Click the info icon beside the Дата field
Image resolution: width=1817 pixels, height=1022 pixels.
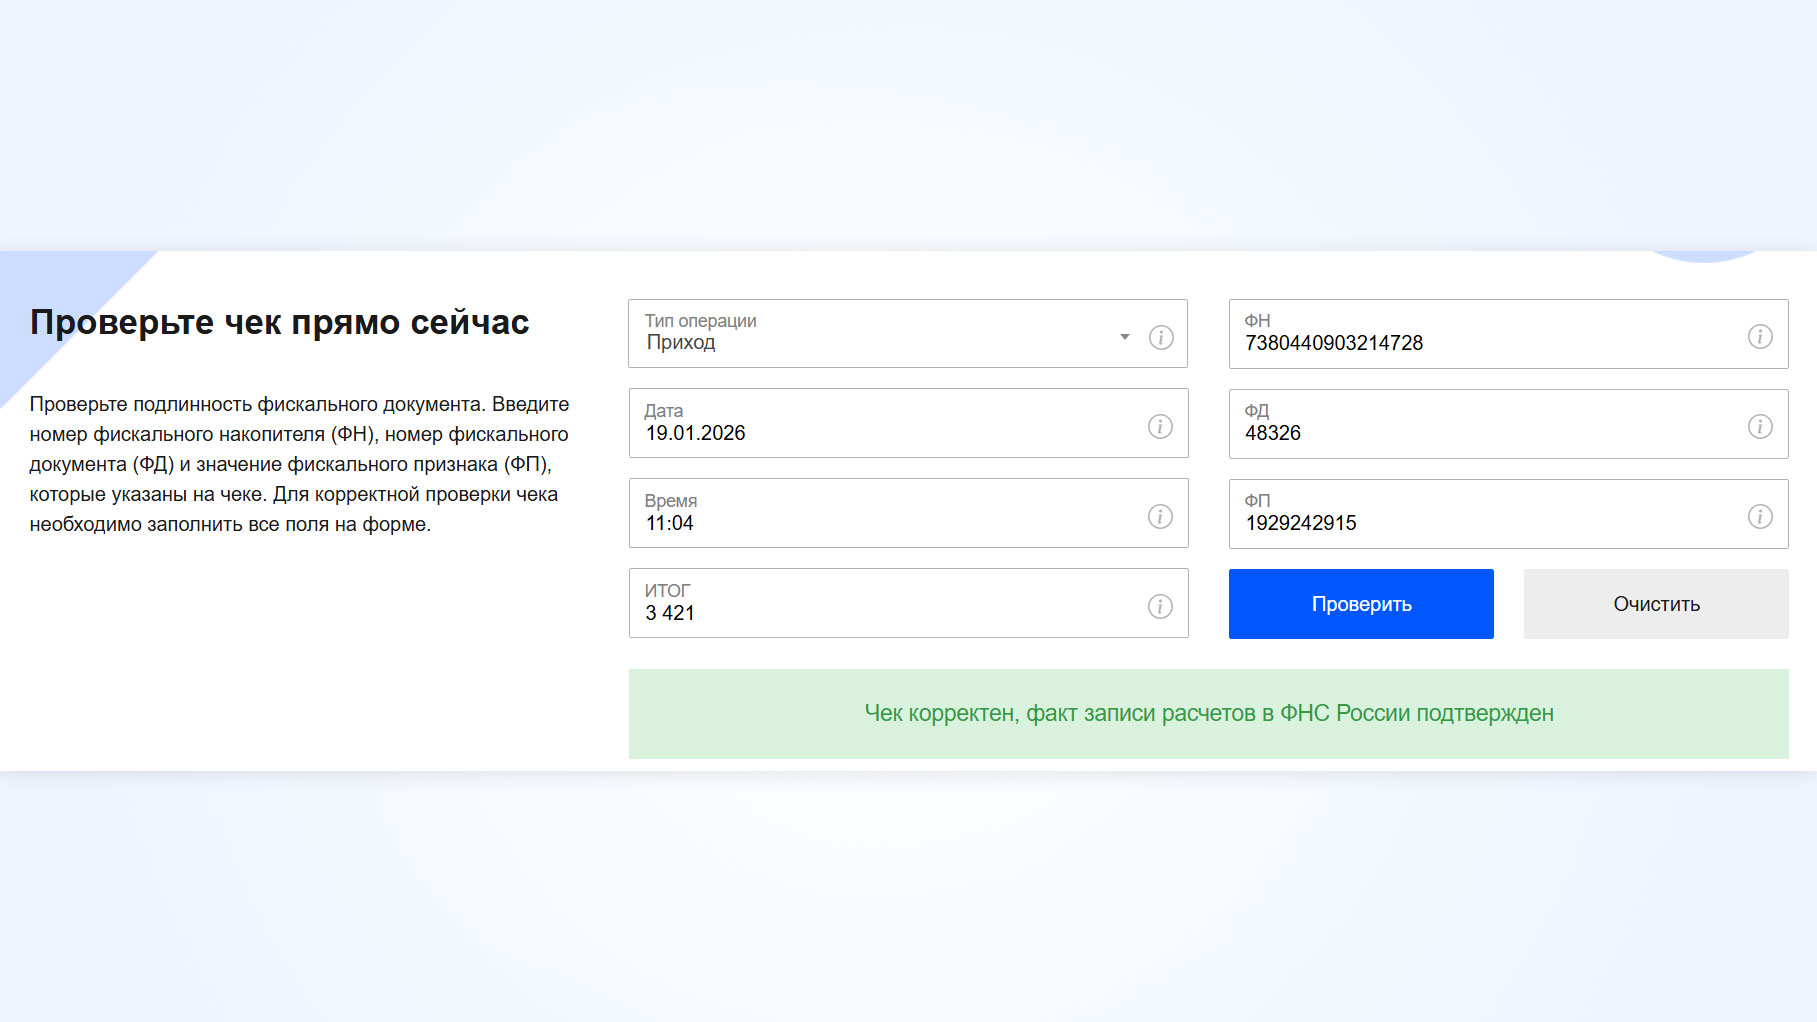tap(1160, 427)
